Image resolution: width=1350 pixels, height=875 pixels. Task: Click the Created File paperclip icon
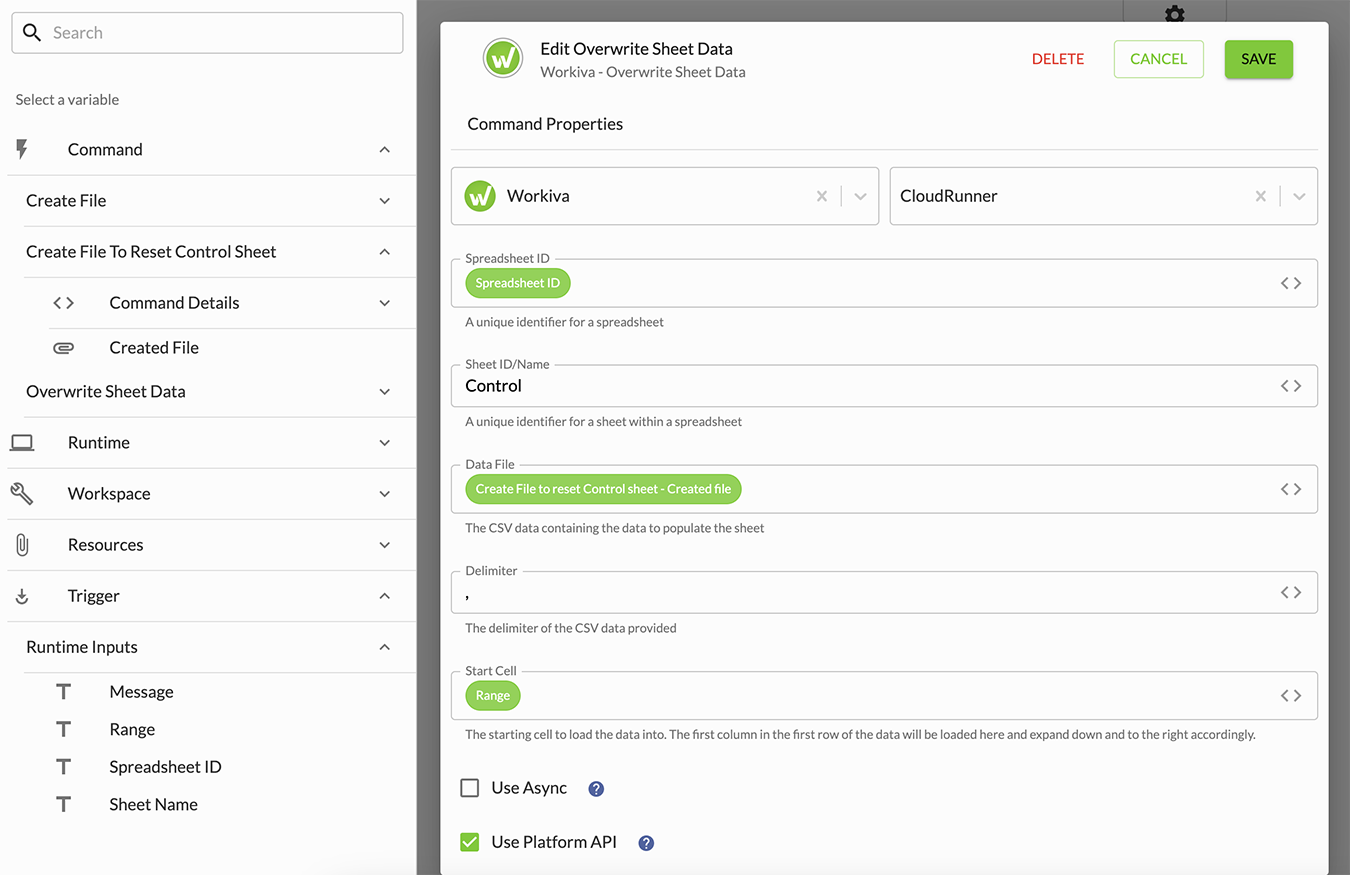click(x=63, y=348)
